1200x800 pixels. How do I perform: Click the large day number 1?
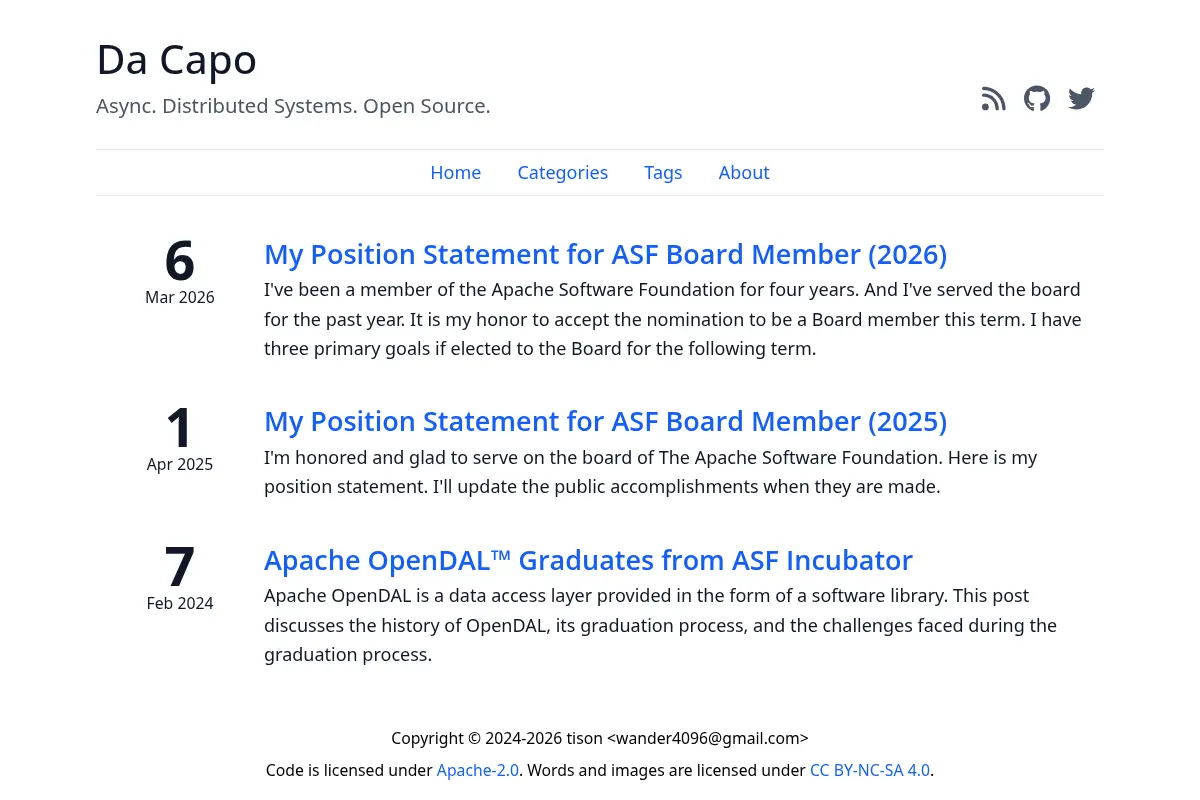pyautogui.click(x=180, y=428)
